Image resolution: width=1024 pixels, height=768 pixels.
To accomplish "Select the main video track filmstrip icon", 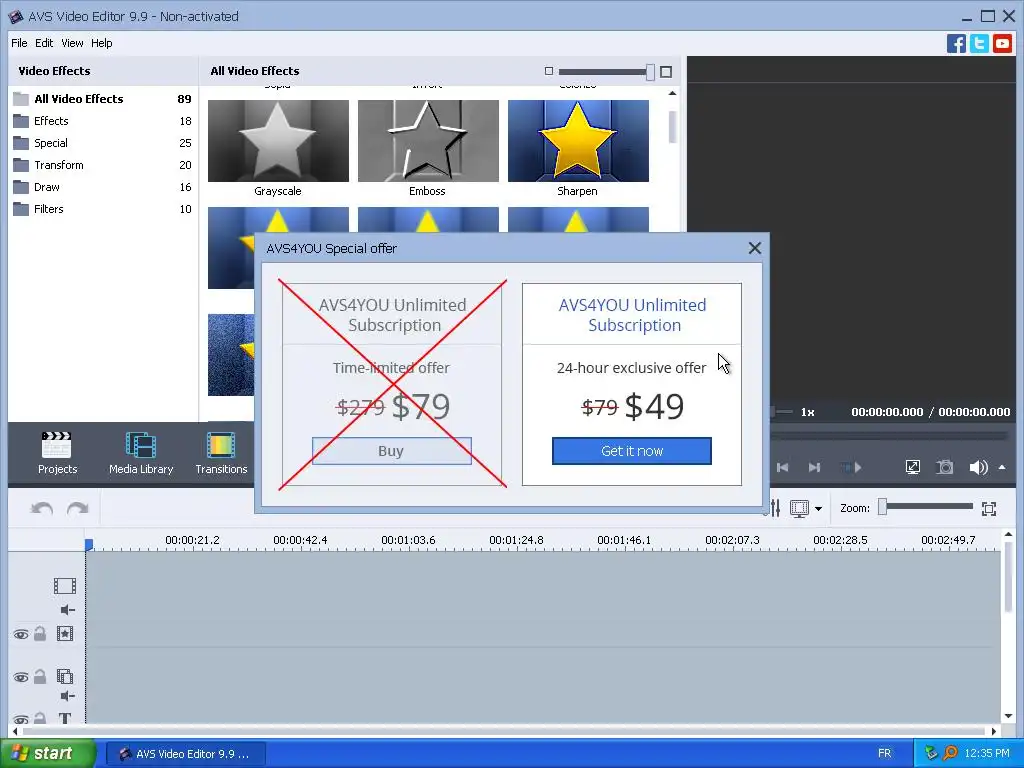I will coord(65,586).
